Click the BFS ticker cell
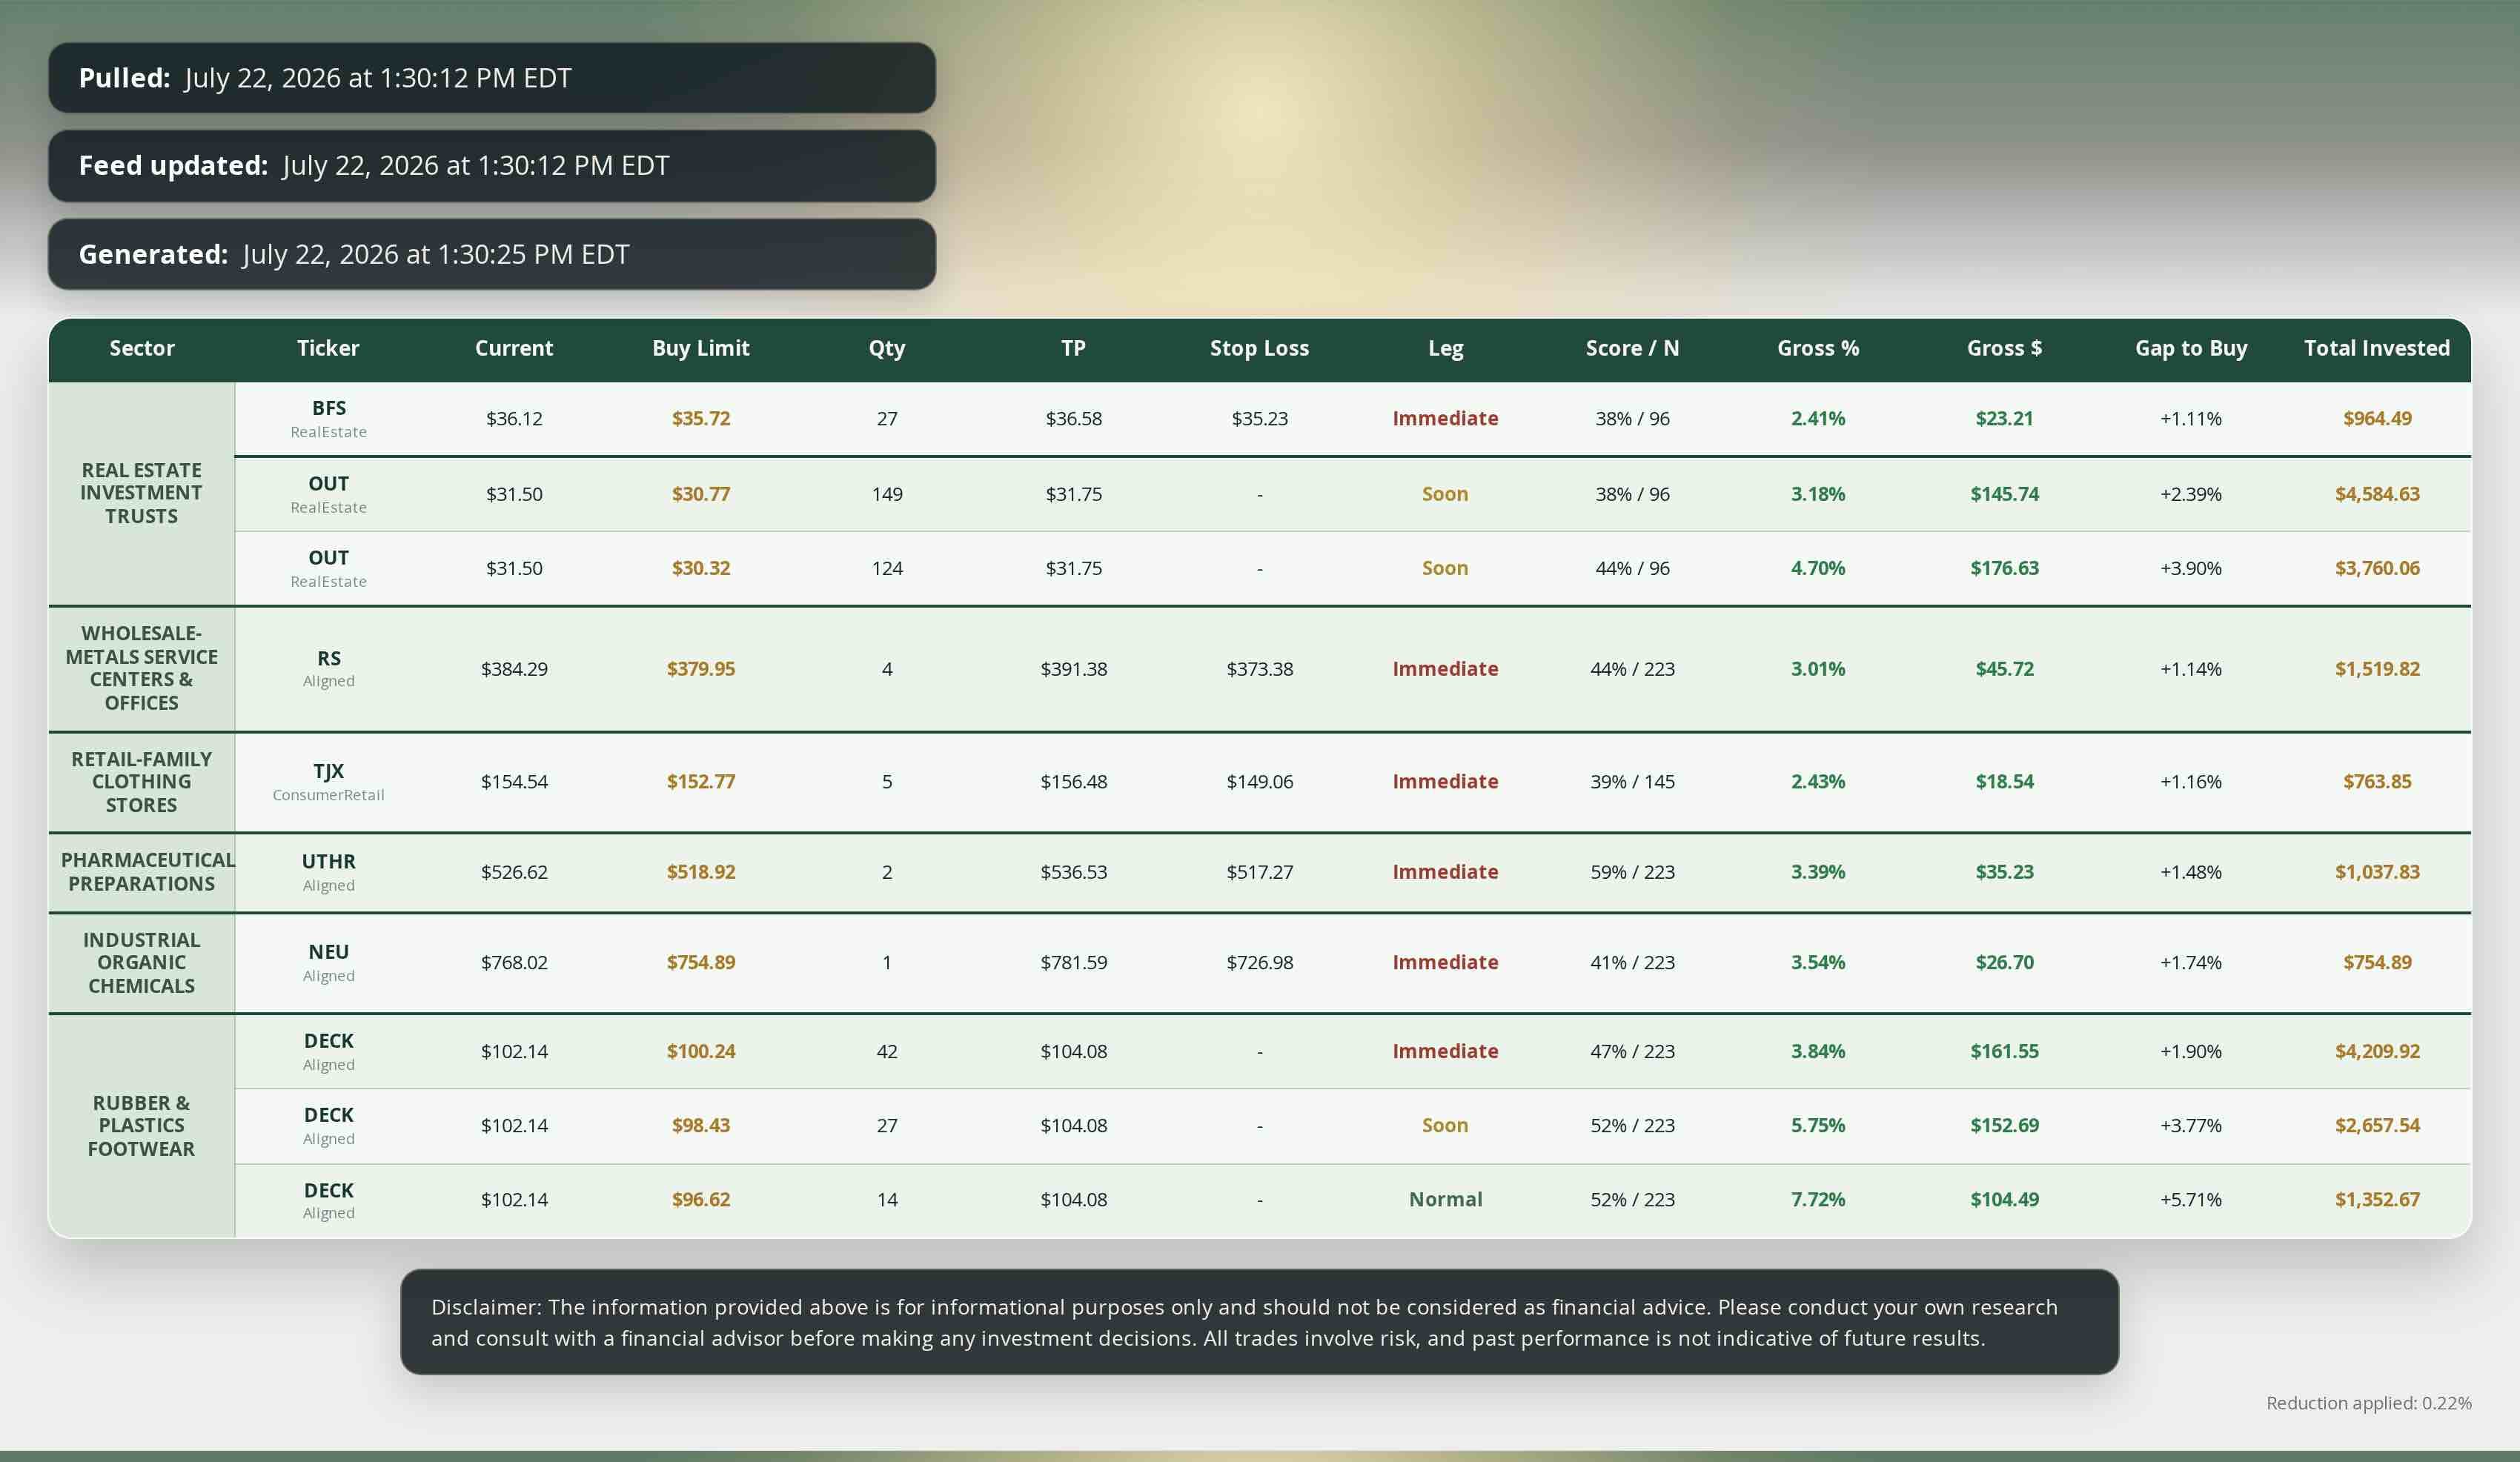This screenshot has height=1462, width=2520. [328, 419]
